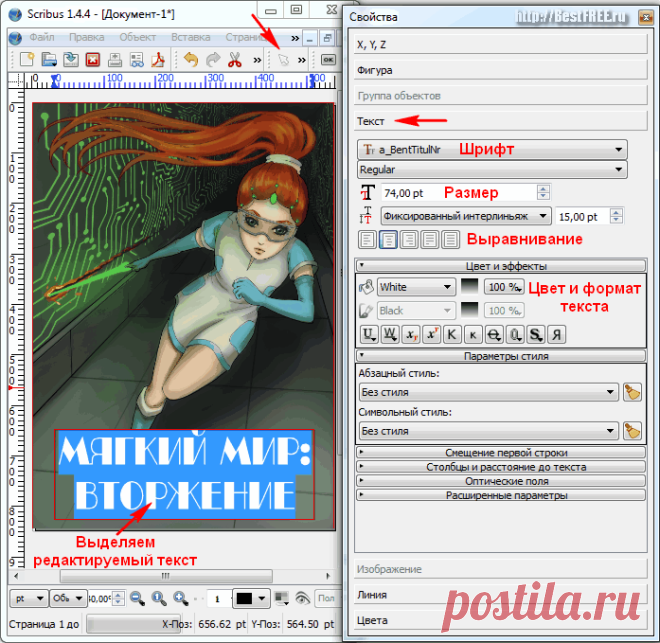Toggle the eye preview mode icon

coord(302,598)
